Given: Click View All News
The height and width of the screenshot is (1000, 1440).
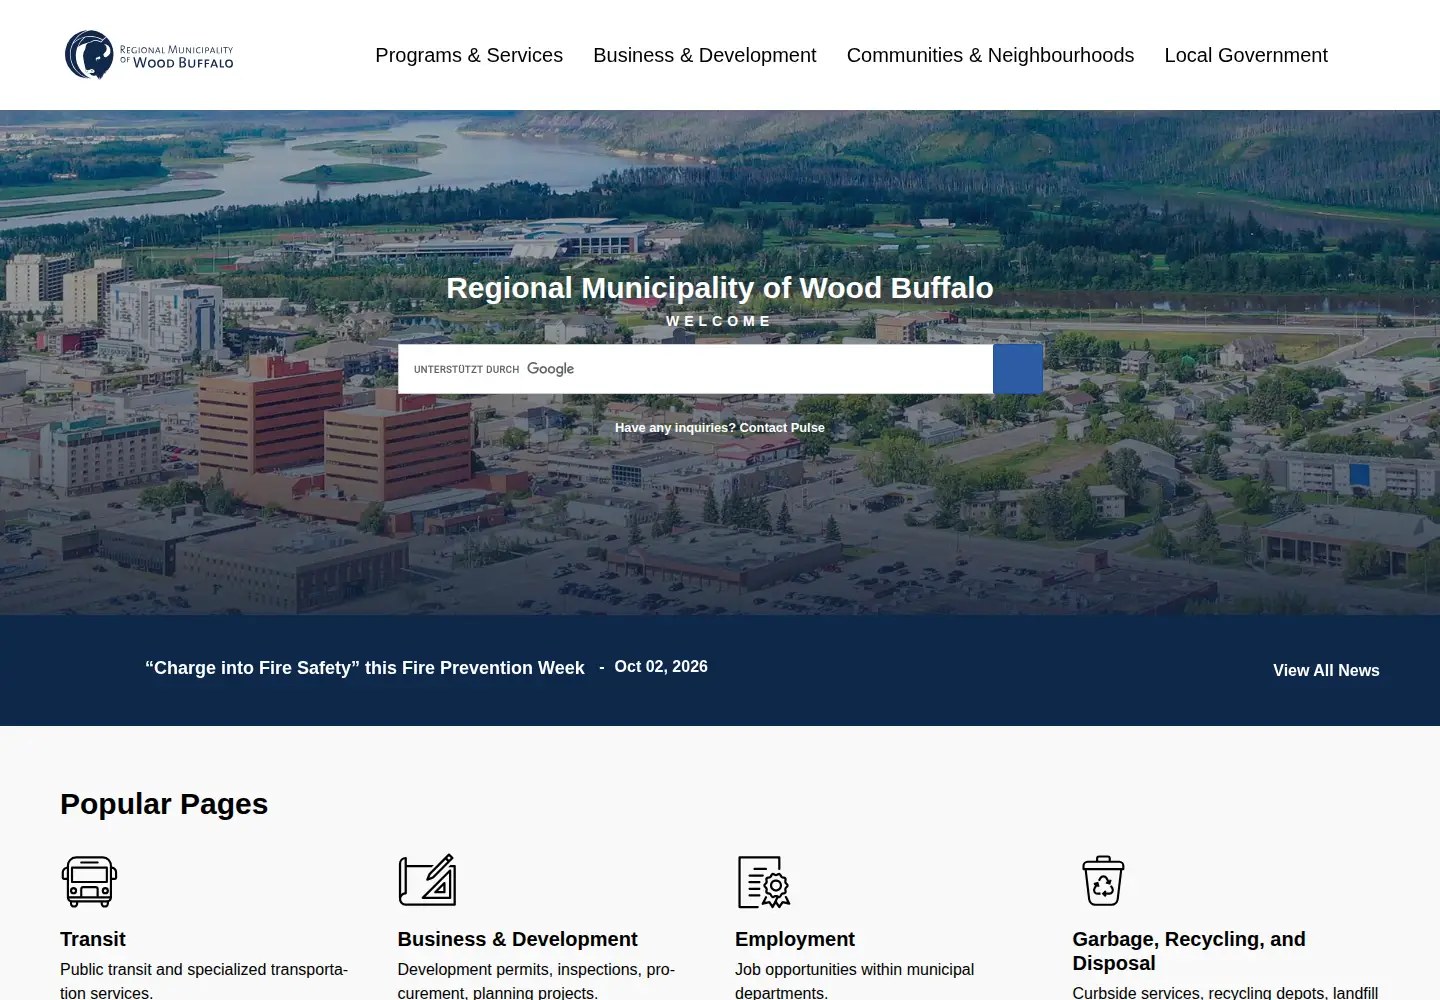Looking at the screenshot, I should (1326, 670).
